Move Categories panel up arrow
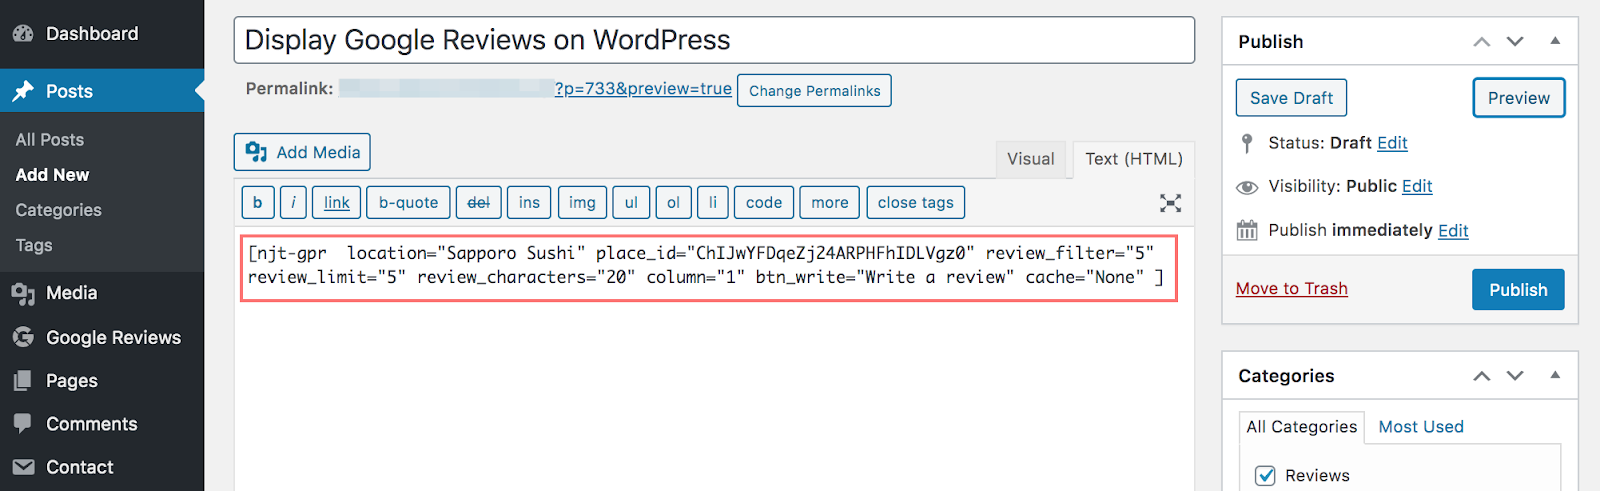The width and height of the screenshot is (1600, 491). point(1482,376)
